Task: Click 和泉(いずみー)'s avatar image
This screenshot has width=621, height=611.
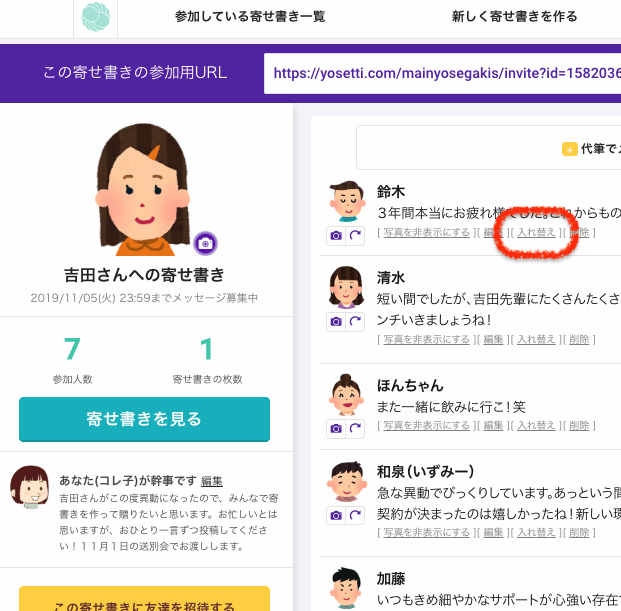Action: click(x=347, y=481)
